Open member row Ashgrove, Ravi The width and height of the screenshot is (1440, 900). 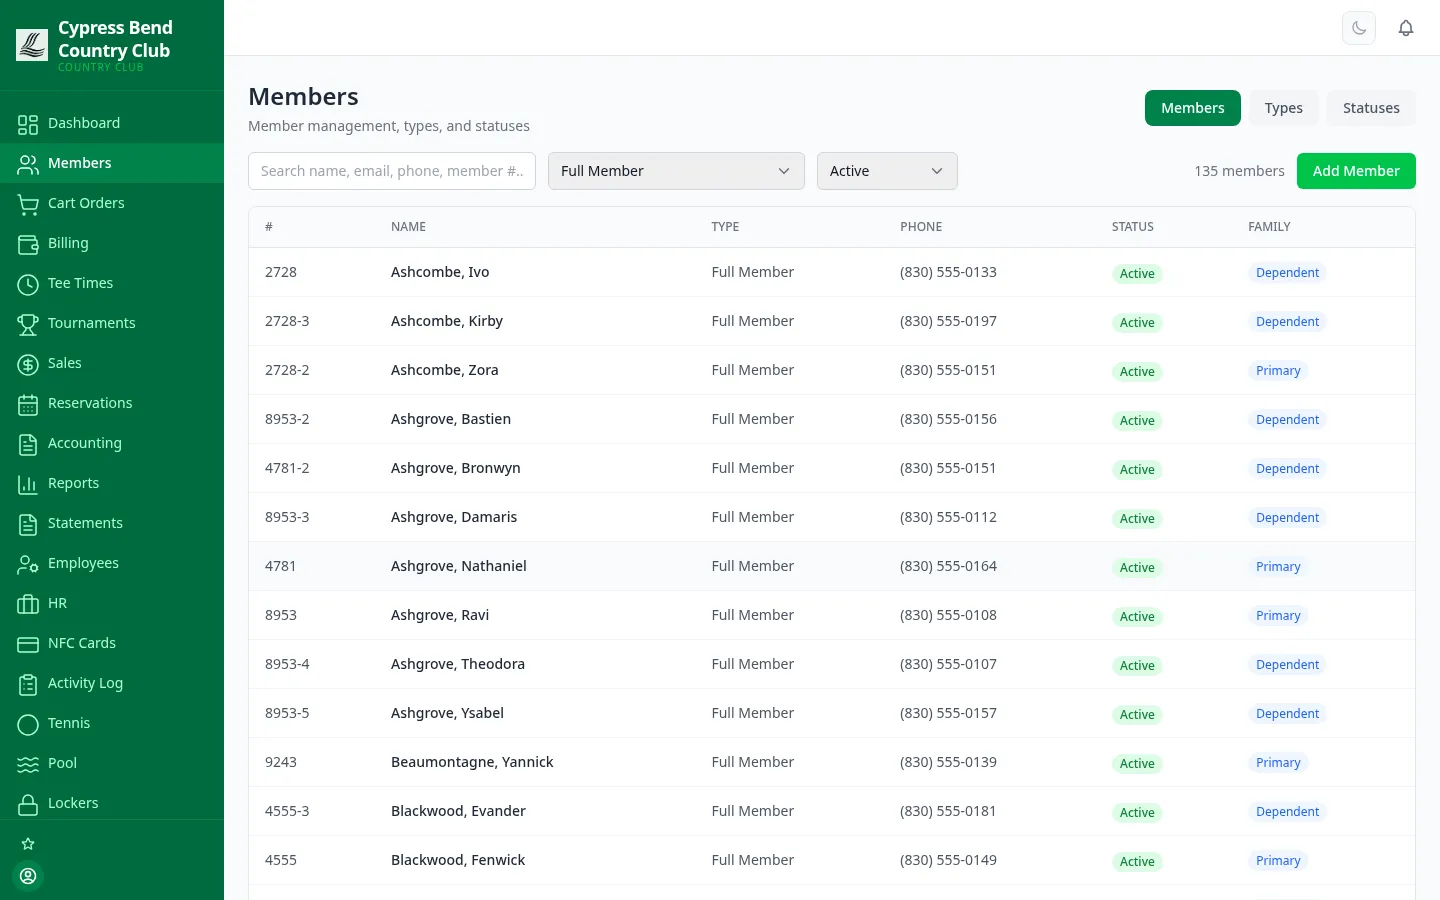(832, 615)
